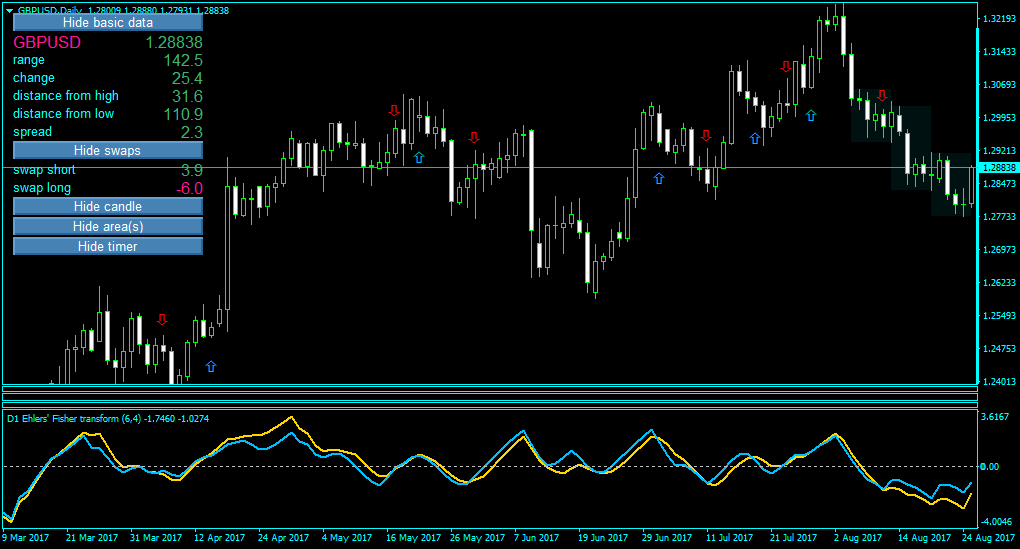The image size is (1020, 549).
Task: Toggle the Hide swaps button
Action: click(108, 150)
